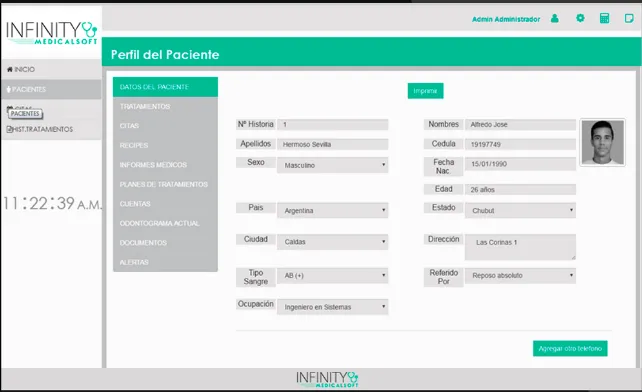
Task: Open the Estado dropdown showing Chubut
Action: (x=520, y=210)
